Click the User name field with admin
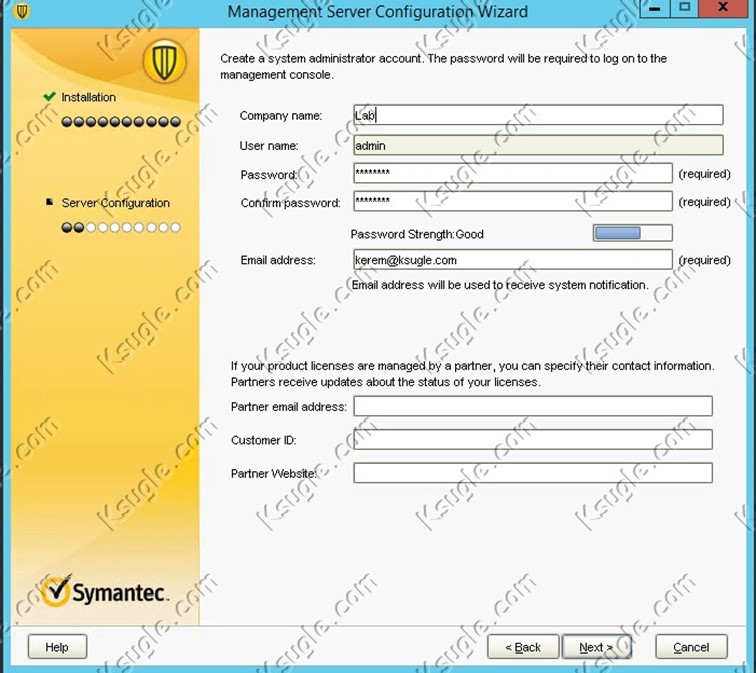The image size is (756, 673). point(538,145)
